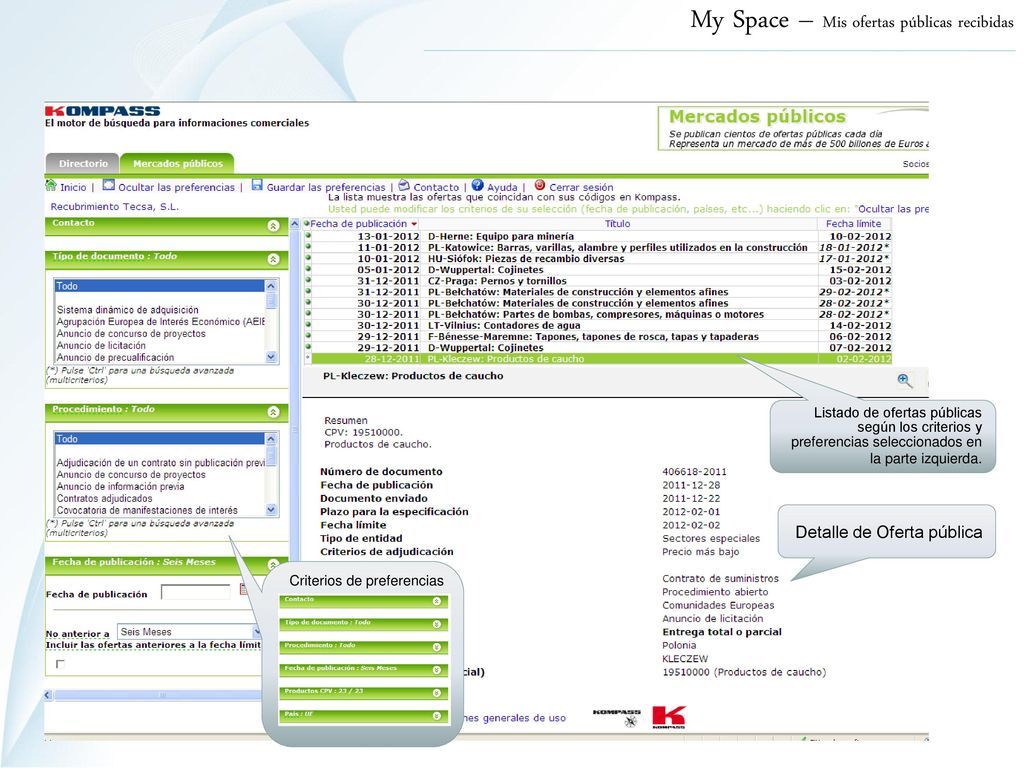
Task: Open offer LT-Vilnius: Contadores de agua
Action: (x=504, y=325)
